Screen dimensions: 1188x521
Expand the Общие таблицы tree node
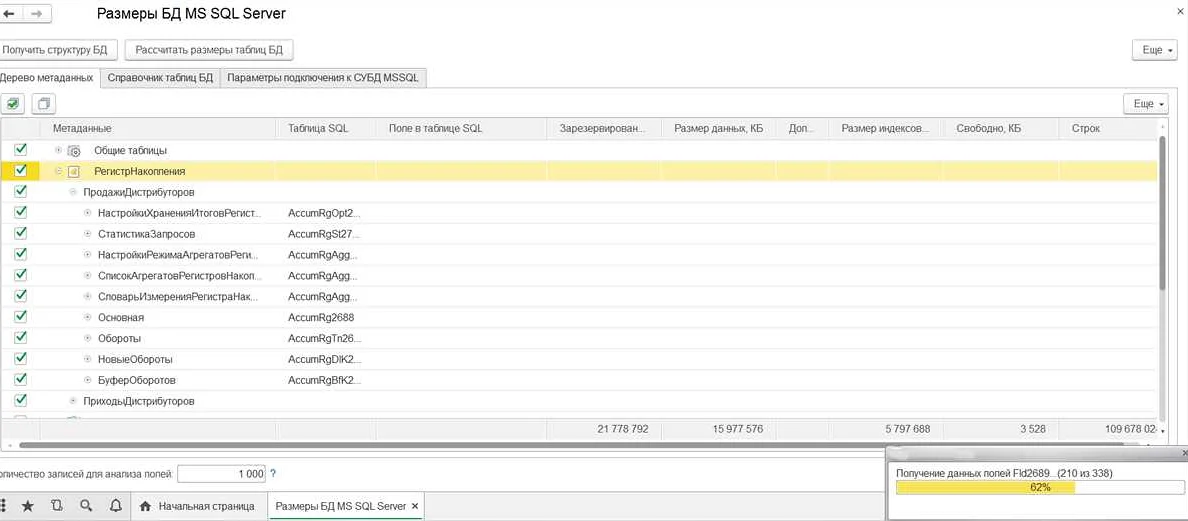[x=58, y=150]
